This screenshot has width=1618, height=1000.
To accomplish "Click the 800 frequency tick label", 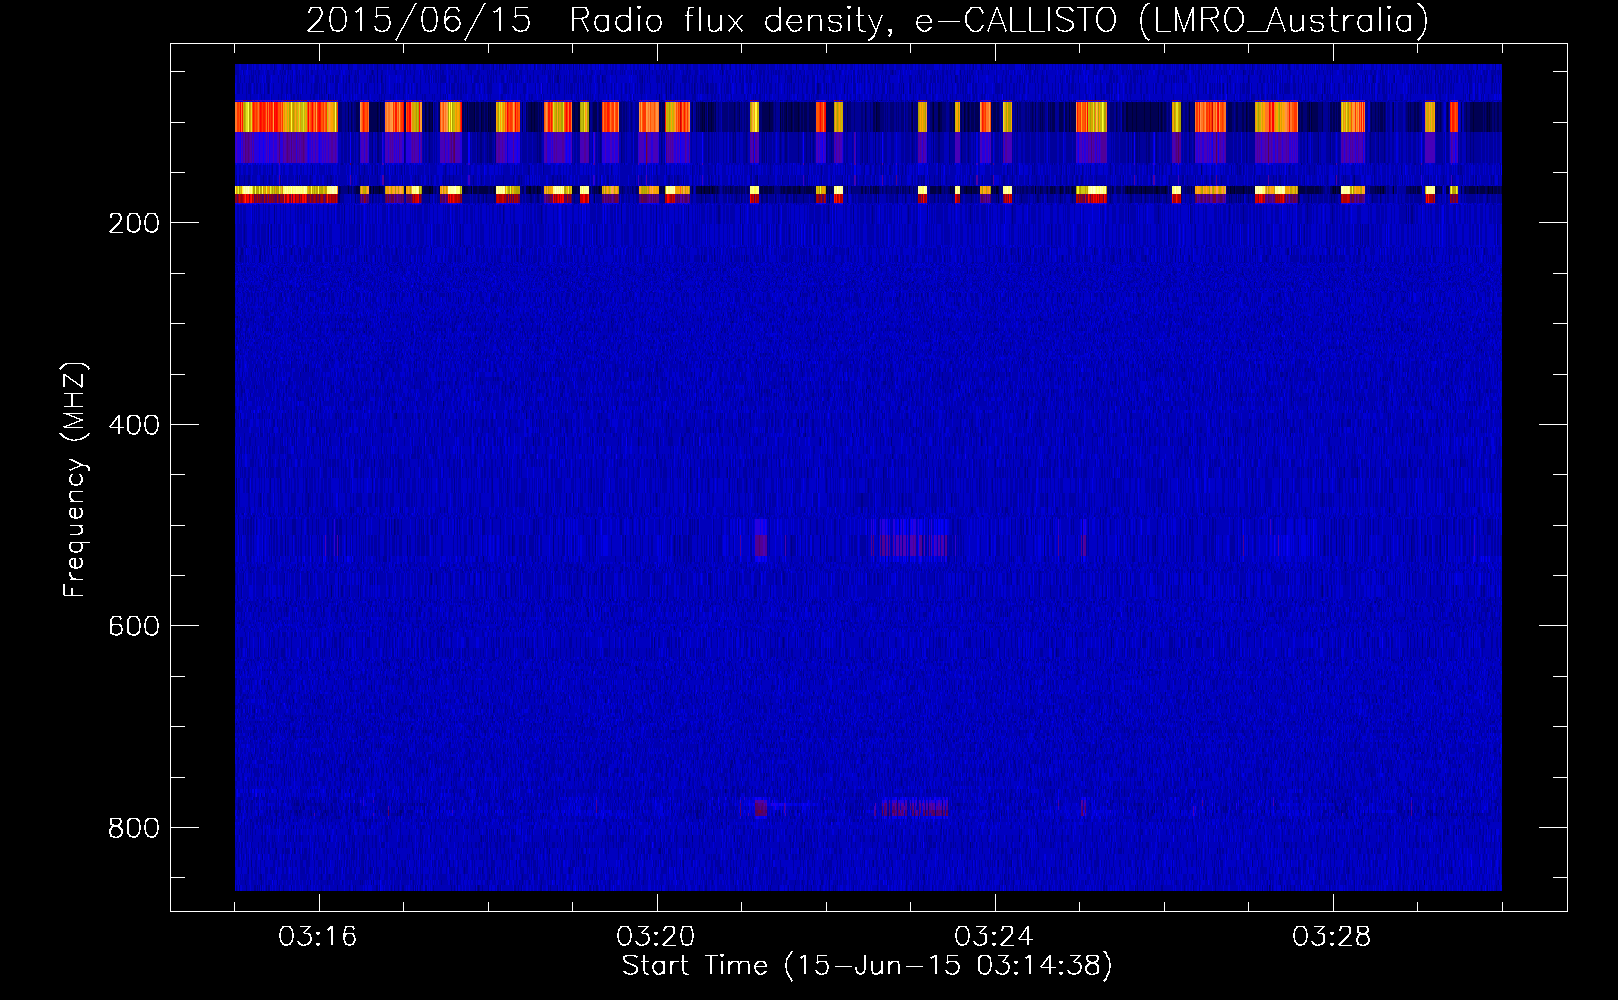I will pyautogui.click(x=134, y=828).
